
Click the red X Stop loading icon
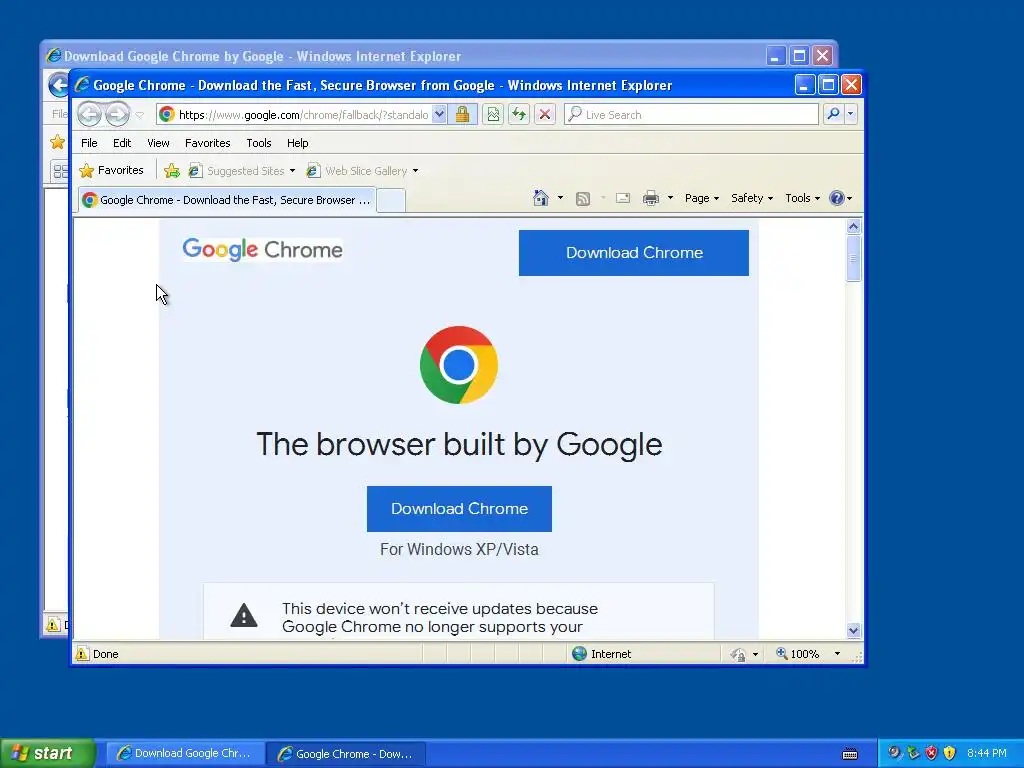click(x=545, y=114)
